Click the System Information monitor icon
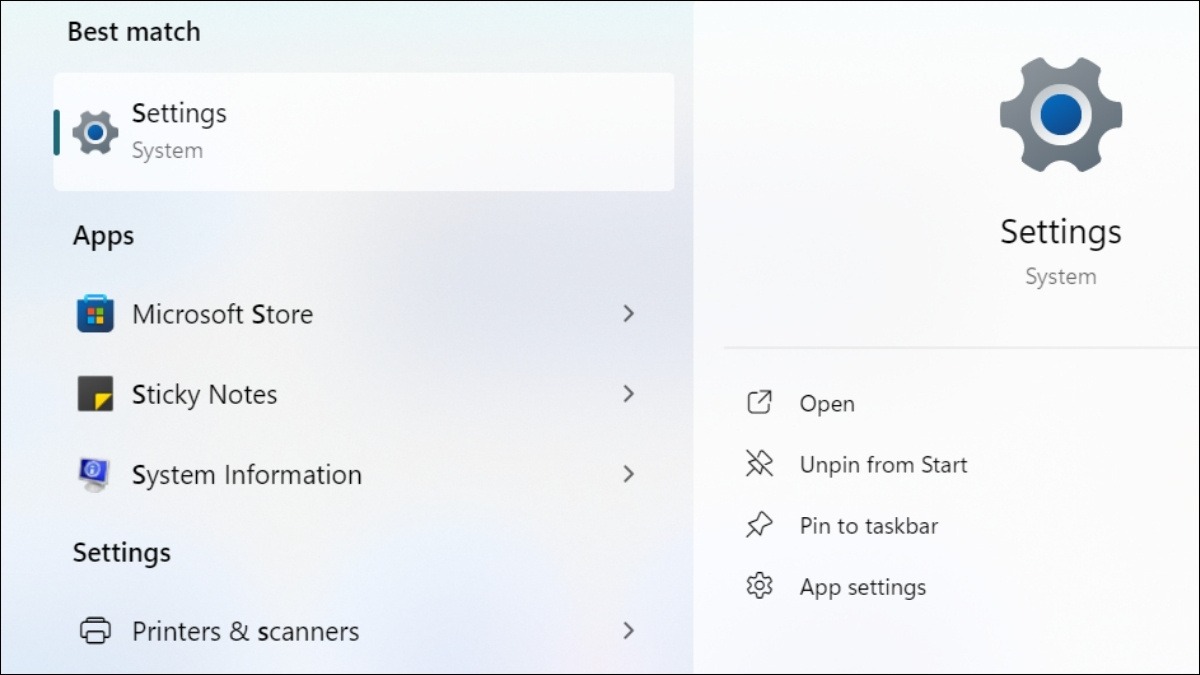This screenshot has width=1200, height=675. (95, 474)
